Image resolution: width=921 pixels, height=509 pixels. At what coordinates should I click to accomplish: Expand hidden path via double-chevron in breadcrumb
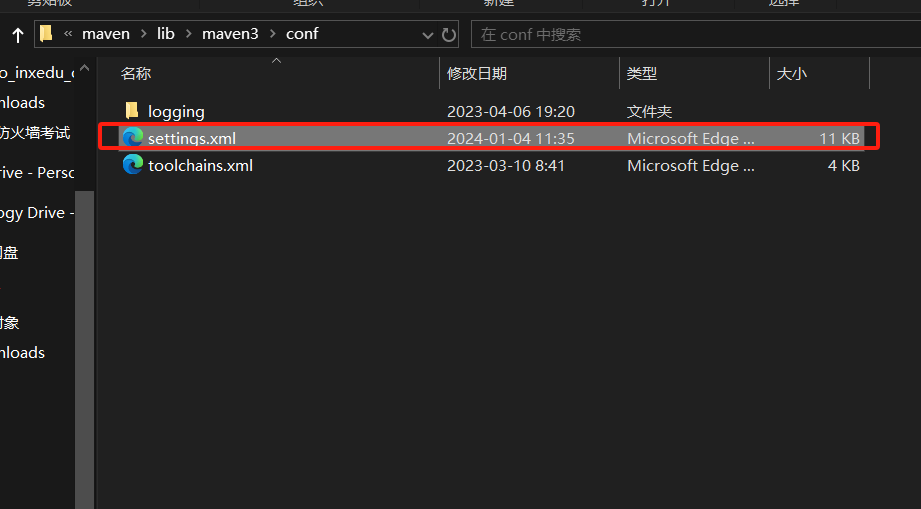[68, 34]
